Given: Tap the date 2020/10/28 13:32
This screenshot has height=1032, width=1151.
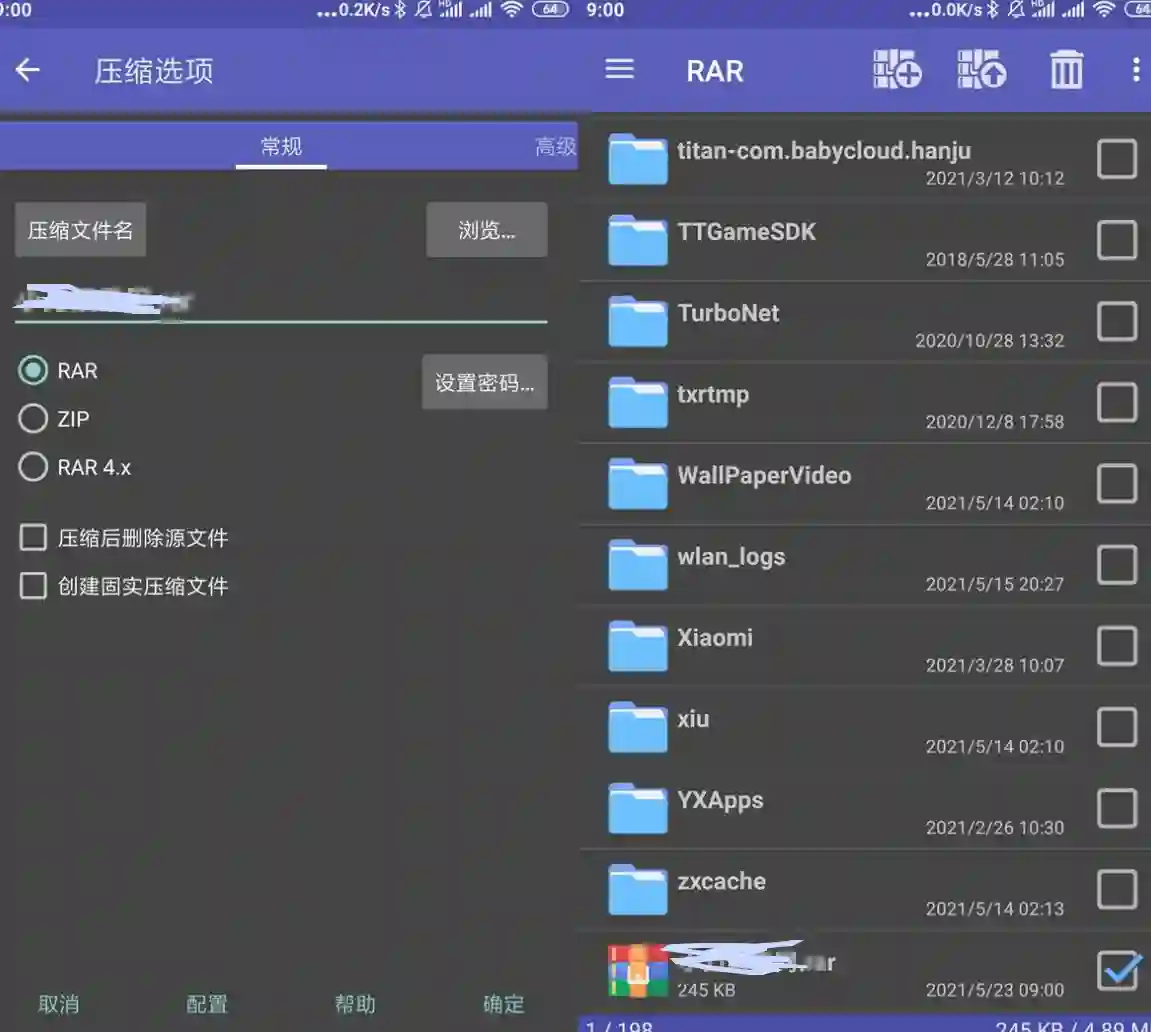Looking at the screenshot, I should click(990, 341).
